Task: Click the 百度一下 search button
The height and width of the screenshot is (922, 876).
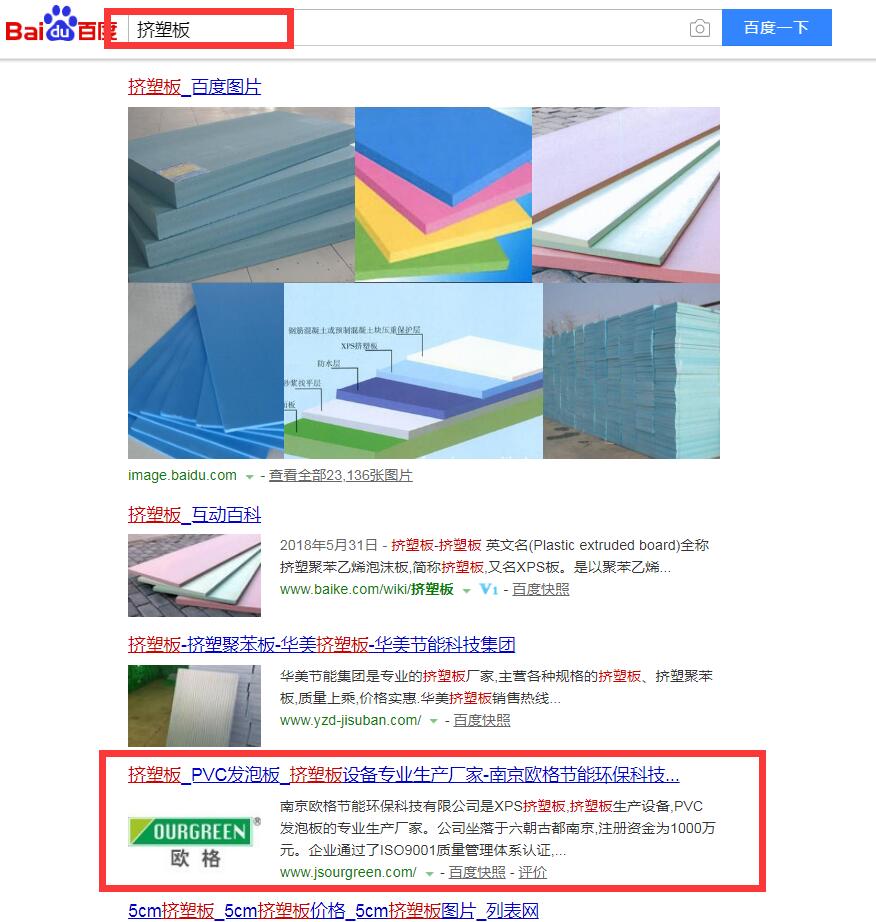Action: click(777, 28)
